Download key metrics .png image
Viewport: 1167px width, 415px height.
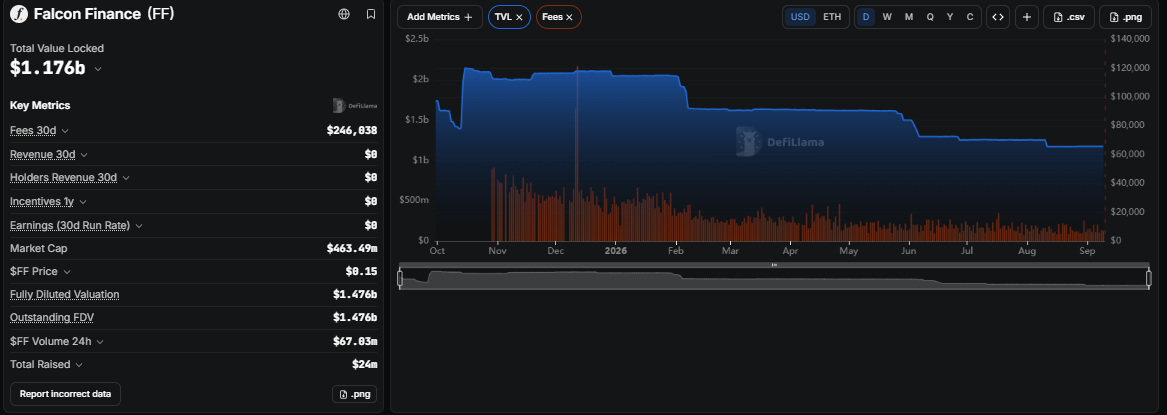click(354, 394)
